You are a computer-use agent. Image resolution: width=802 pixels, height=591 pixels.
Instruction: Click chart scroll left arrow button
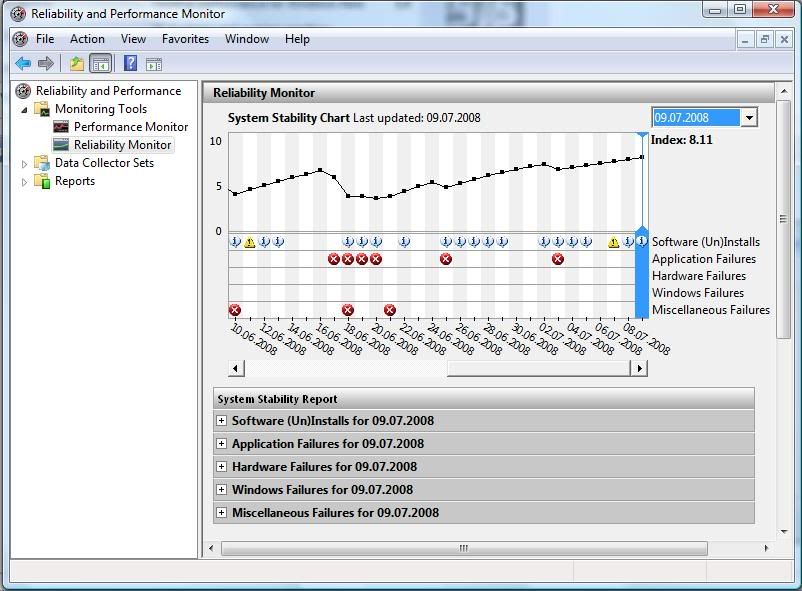click(236, 368)
